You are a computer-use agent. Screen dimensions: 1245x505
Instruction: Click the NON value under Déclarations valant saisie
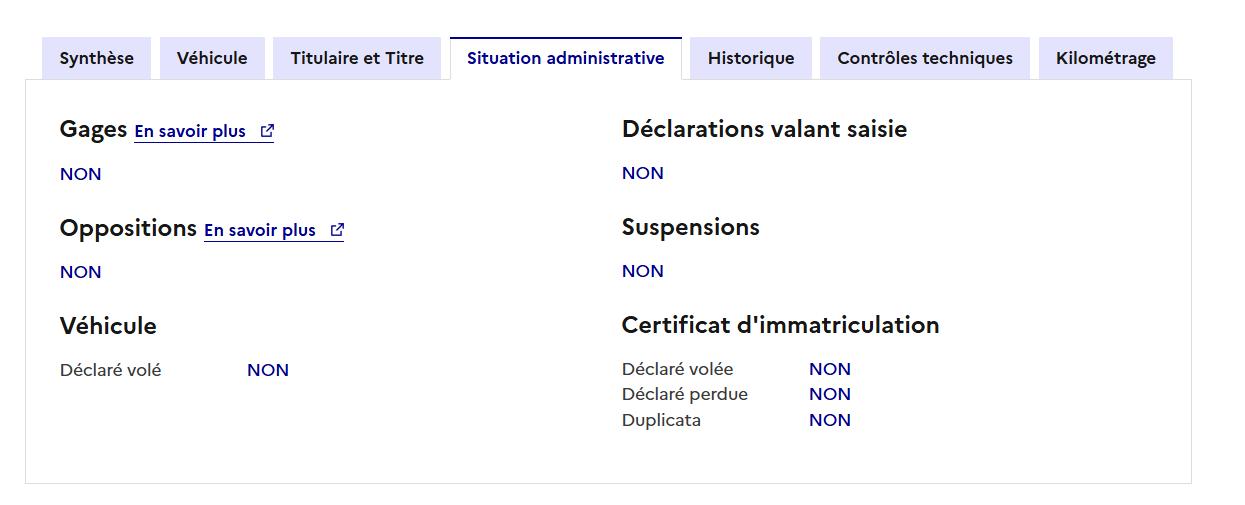click(x=643, y=173)
